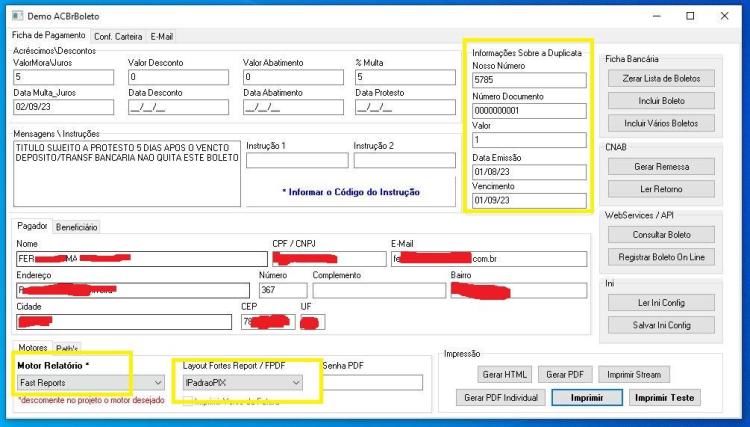Click the Data Abatimento date field

pos(293,107)
